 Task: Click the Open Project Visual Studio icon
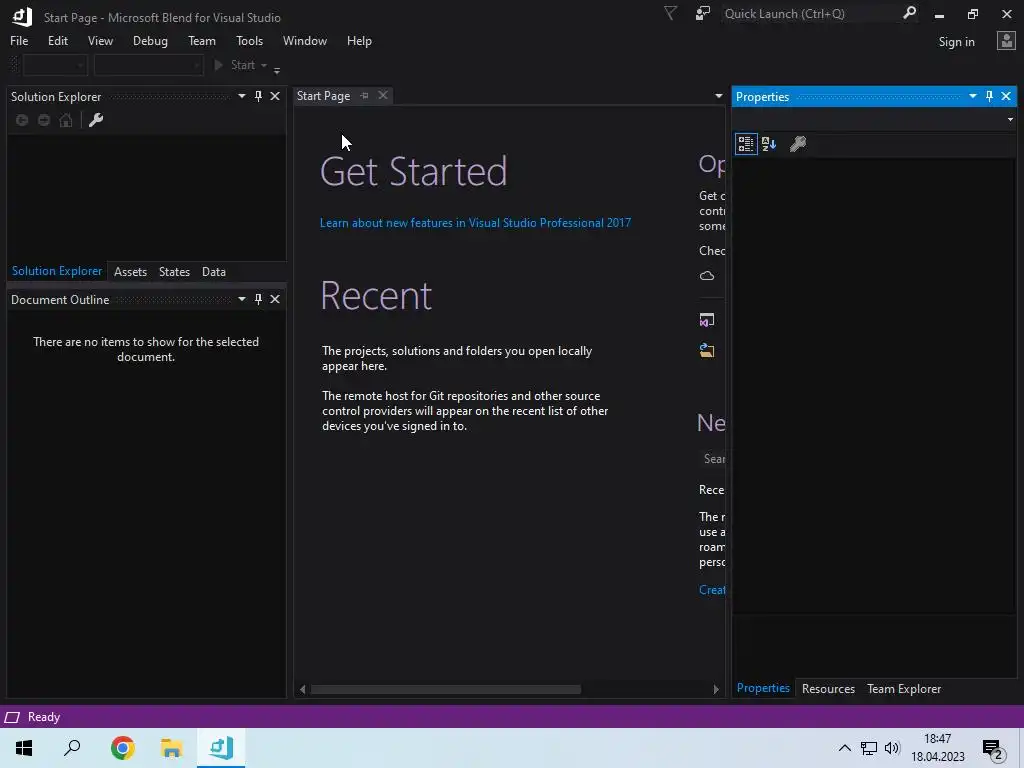point(707,320)
